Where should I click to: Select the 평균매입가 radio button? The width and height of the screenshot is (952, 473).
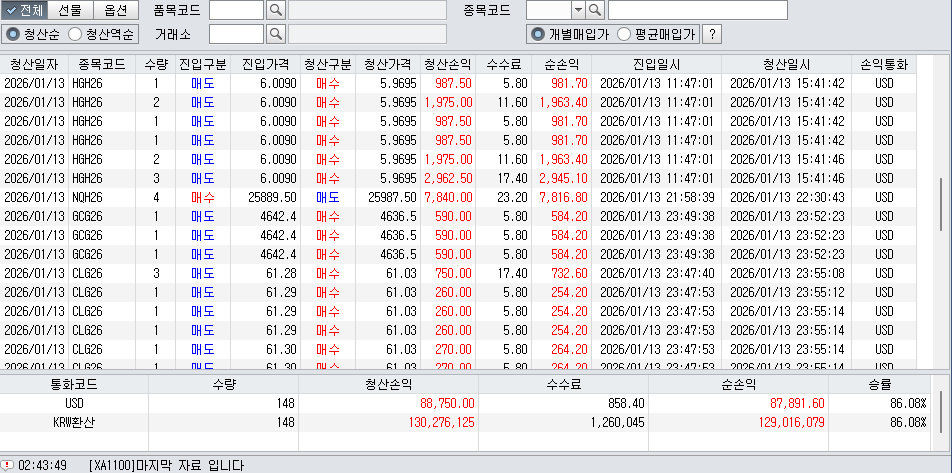tap(656, 34)
